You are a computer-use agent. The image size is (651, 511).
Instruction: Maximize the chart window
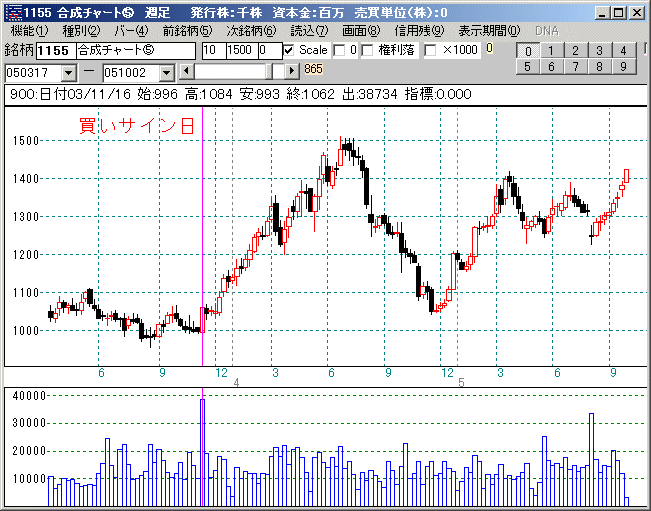[619, 13]
